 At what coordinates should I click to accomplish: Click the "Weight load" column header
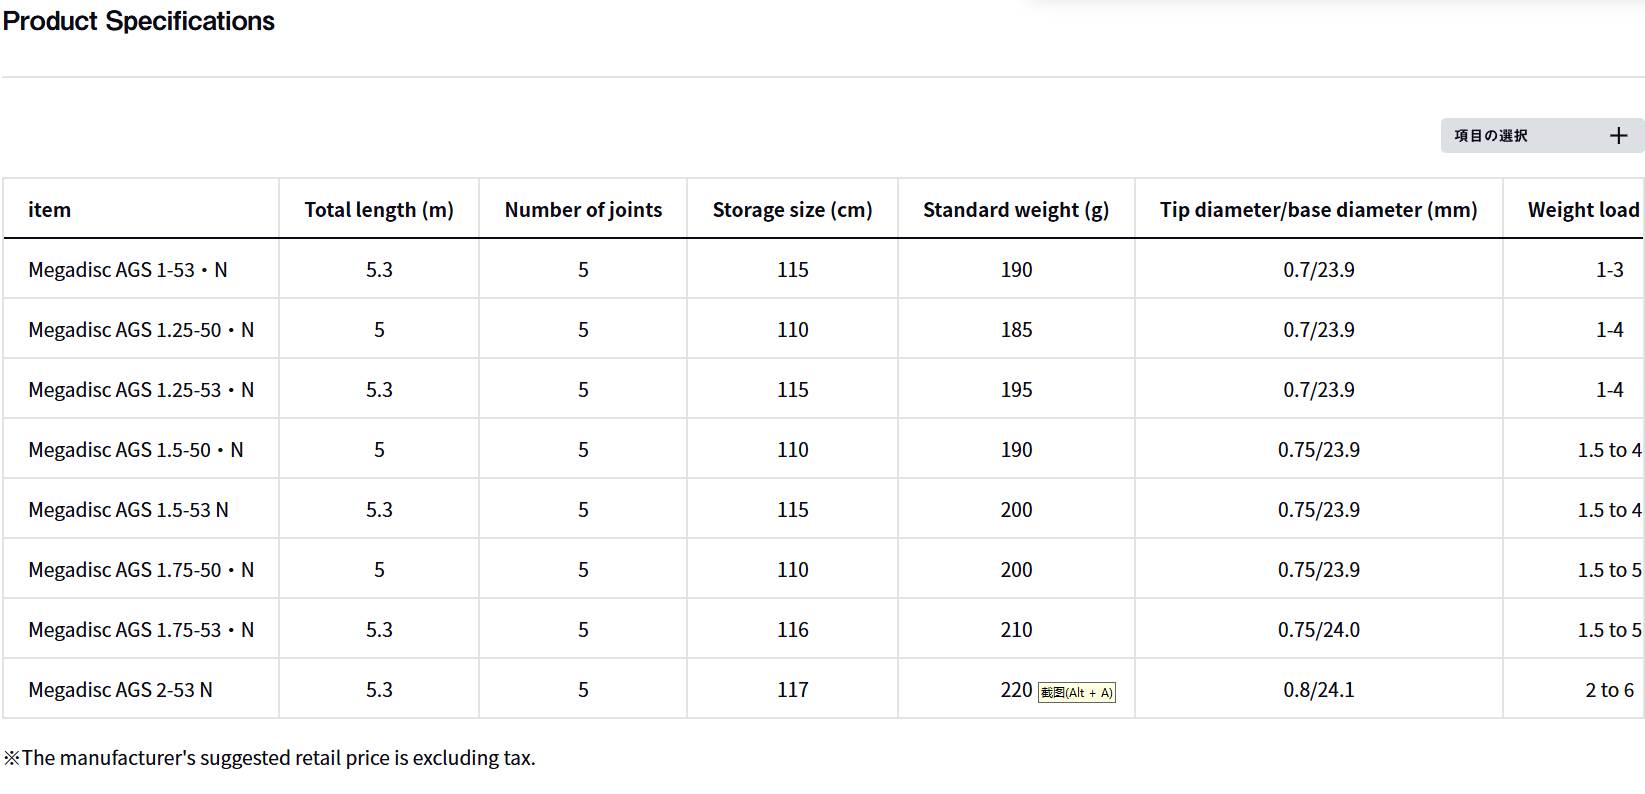1583,210
